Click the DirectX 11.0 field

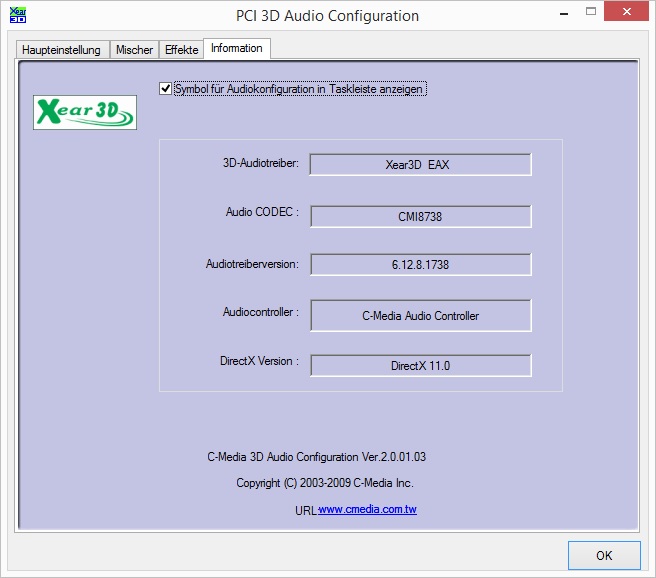tap(420, 366)
